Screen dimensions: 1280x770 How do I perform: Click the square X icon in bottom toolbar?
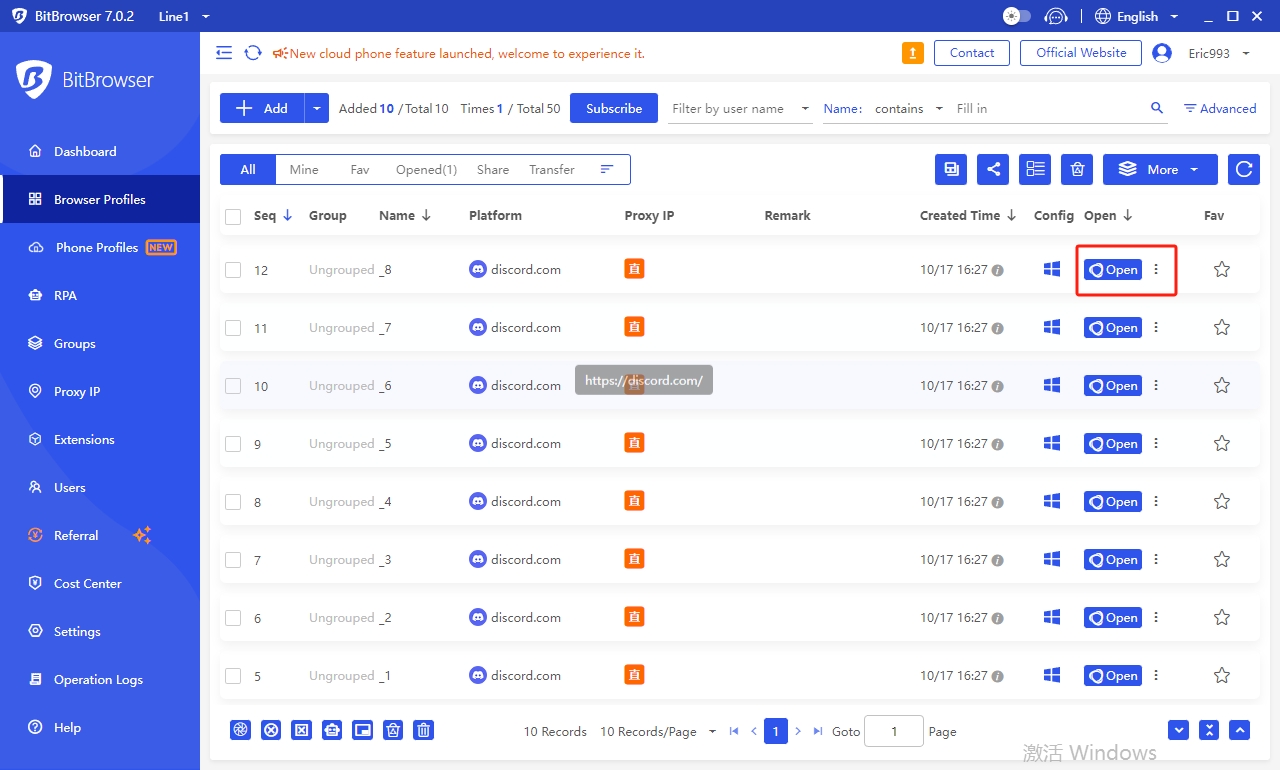pyautogui.click(x=301, y=730)
